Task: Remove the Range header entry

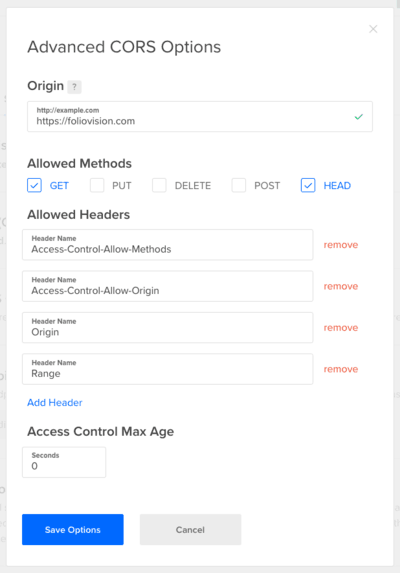Action: [340, 369]
